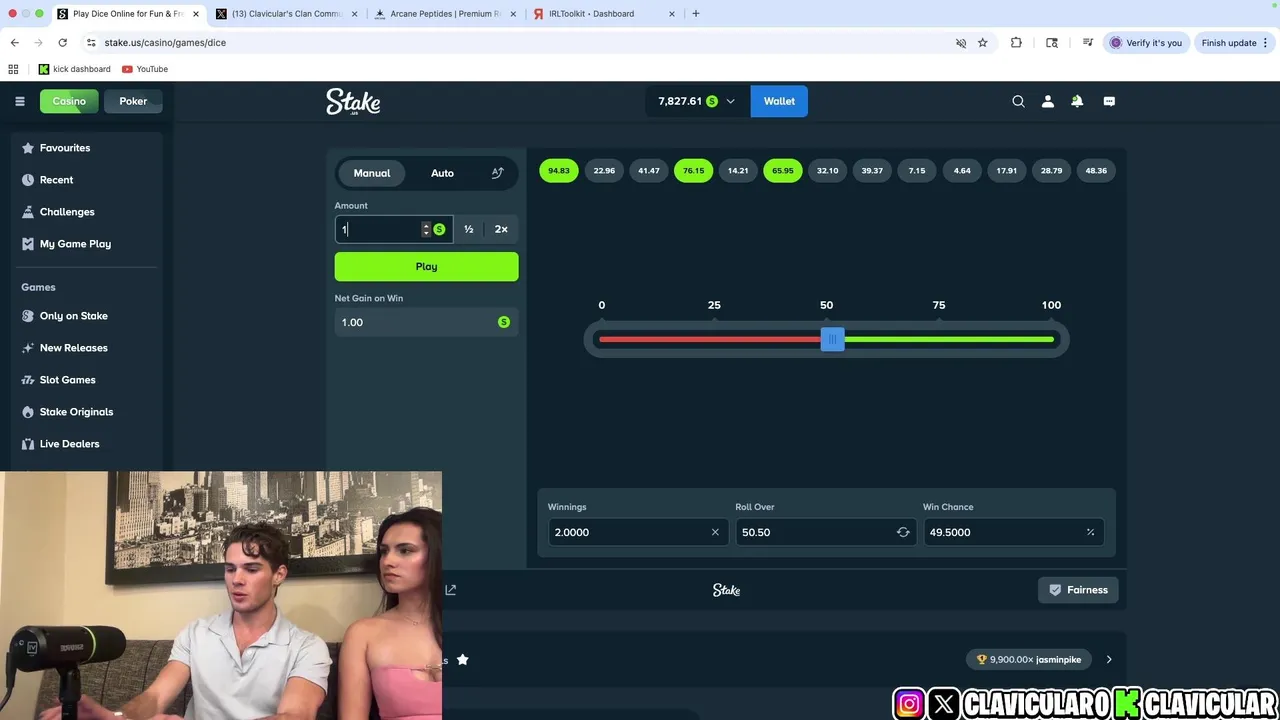Focus the Roll Over input field

click(x=825, y=532)
